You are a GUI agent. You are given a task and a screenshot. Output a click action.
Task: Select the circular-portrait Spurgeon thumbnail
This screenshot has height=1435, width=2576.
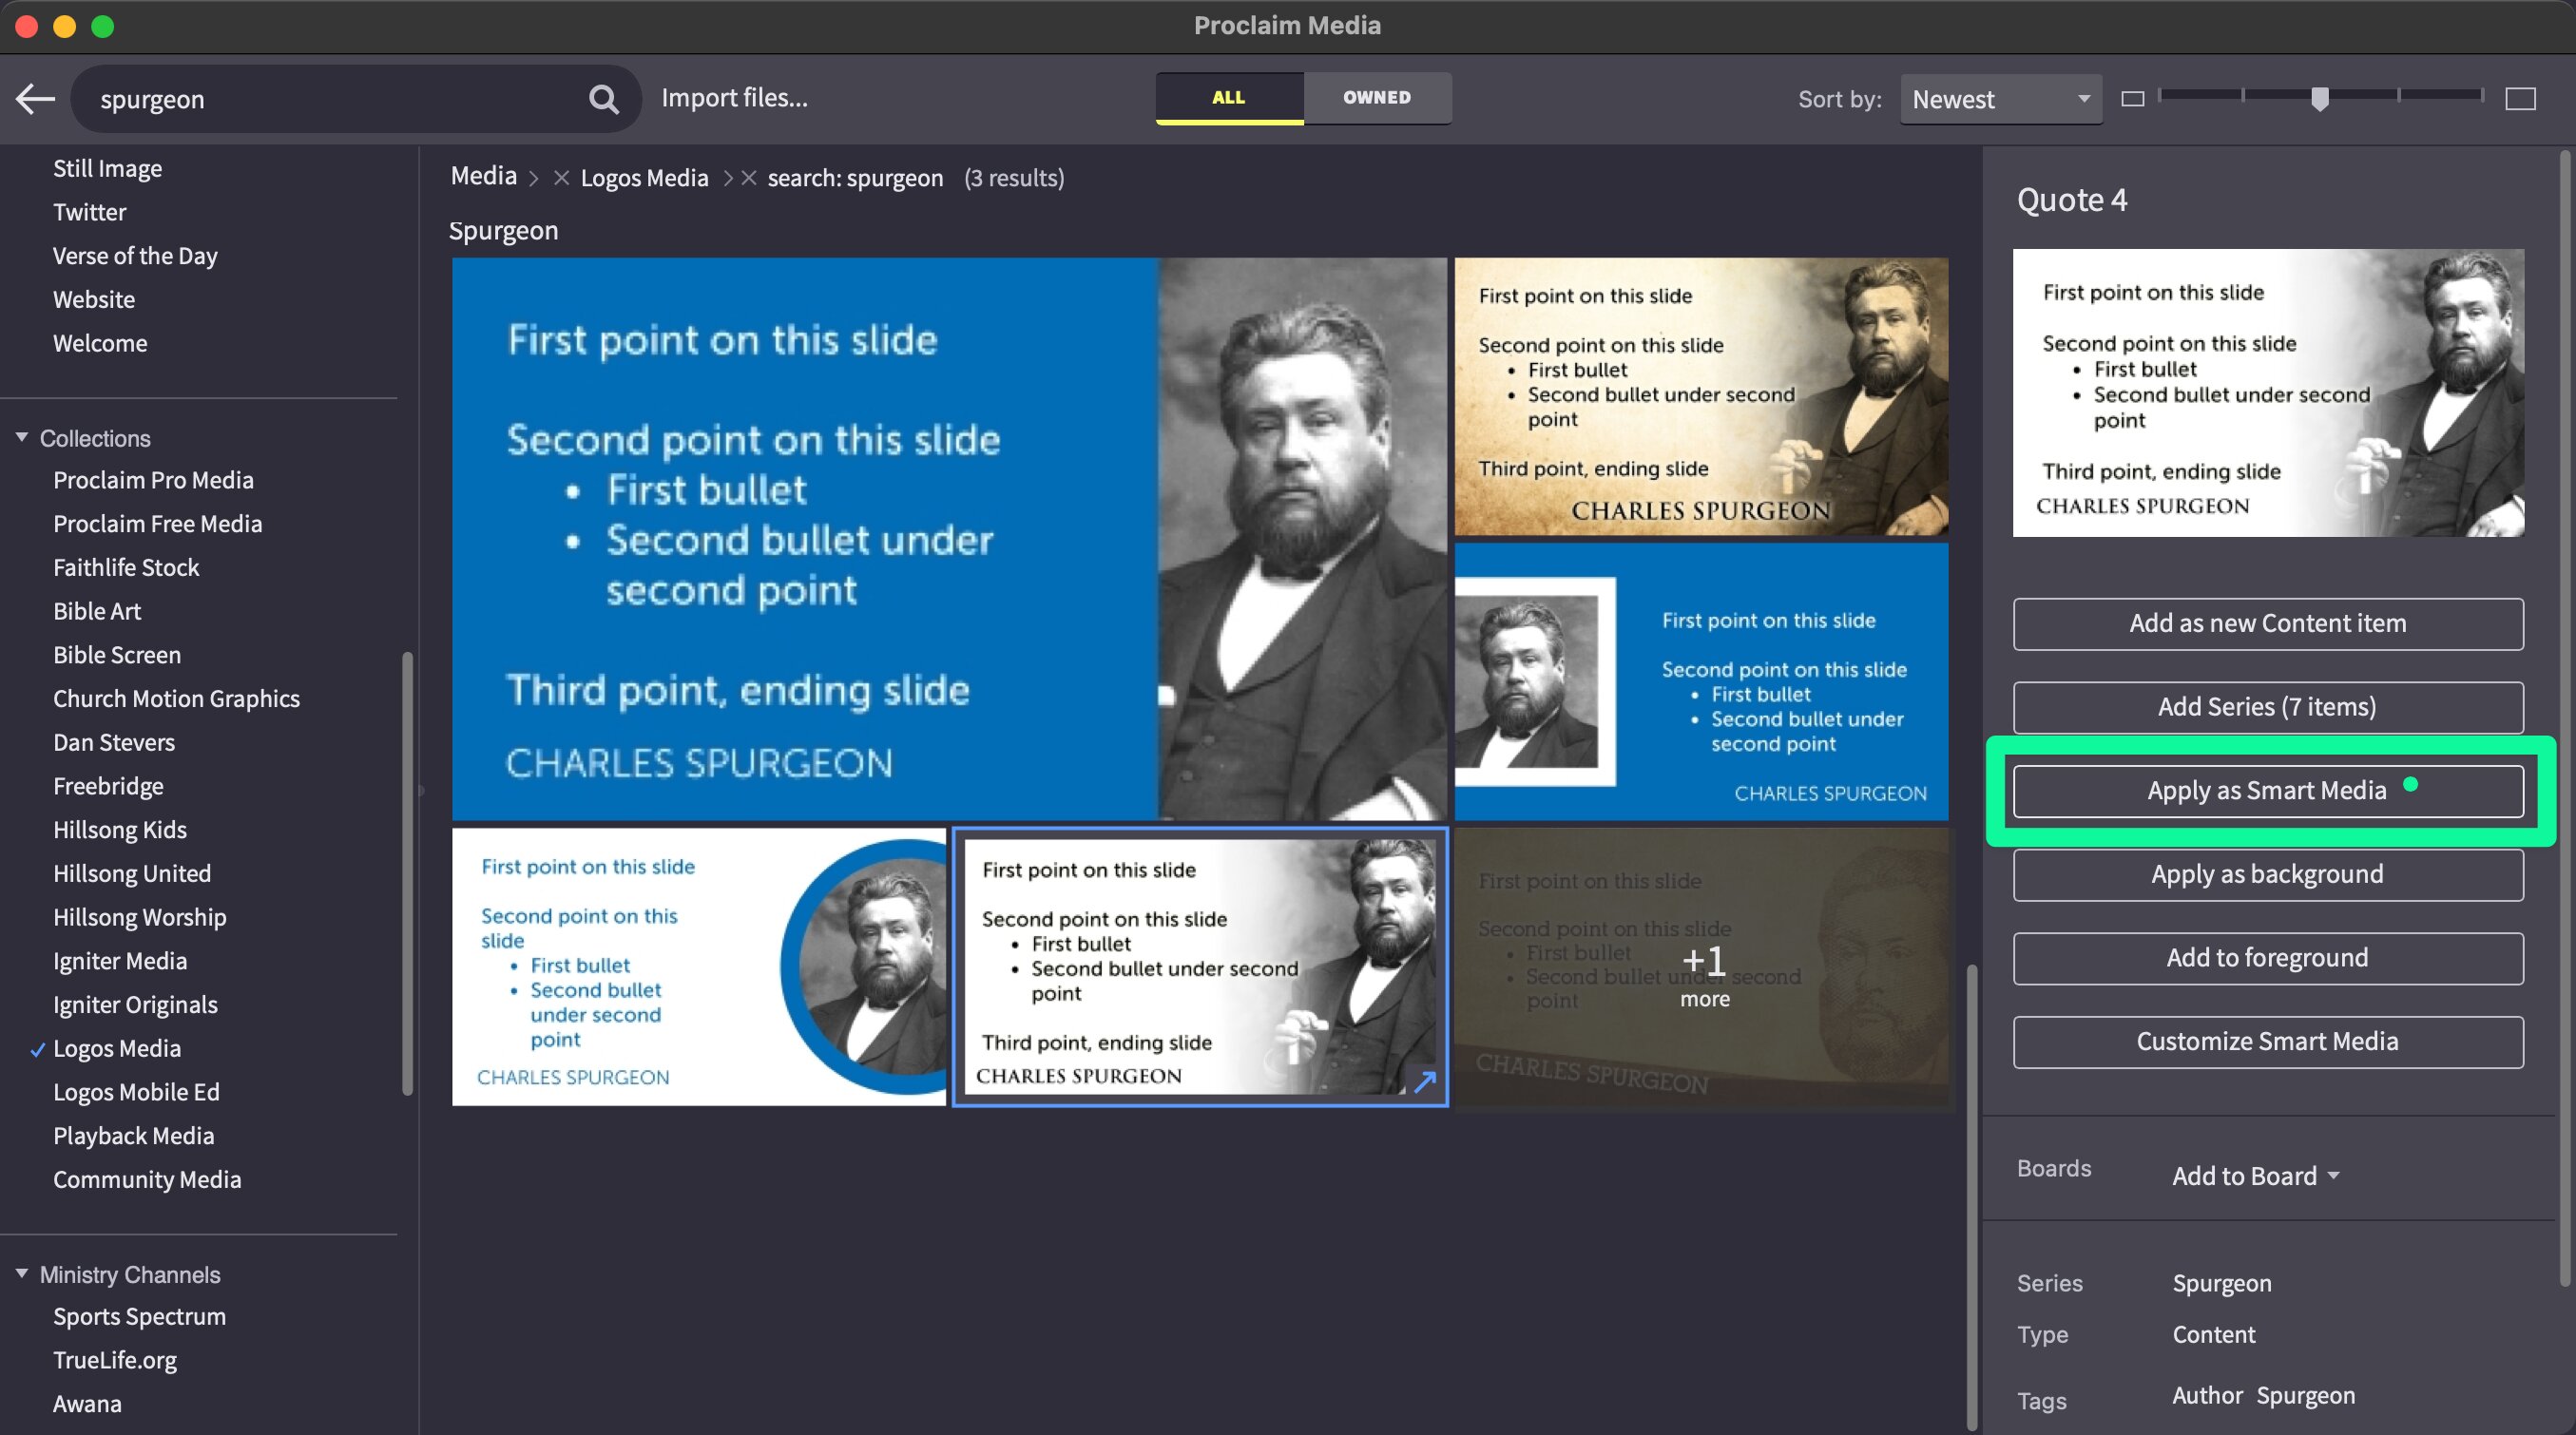(698, 966)
